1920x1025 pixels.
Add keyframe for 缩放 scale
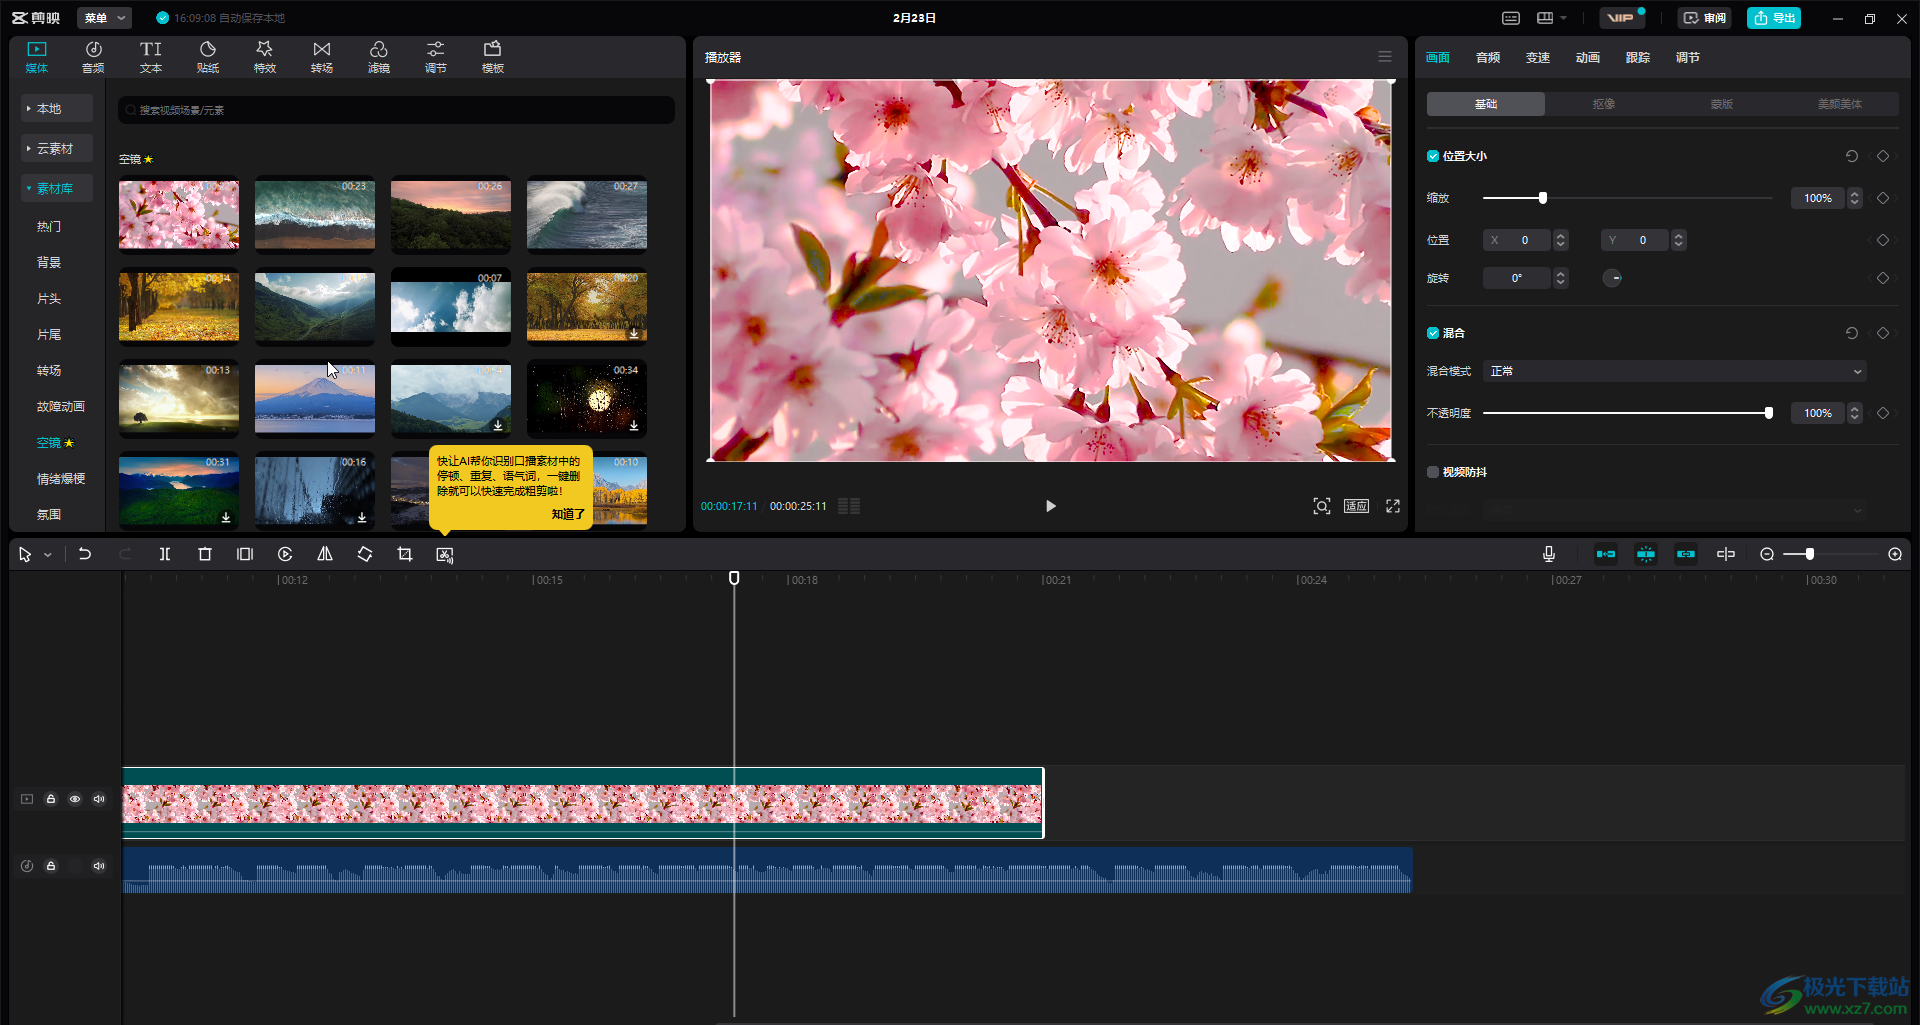pos(1883,198)
